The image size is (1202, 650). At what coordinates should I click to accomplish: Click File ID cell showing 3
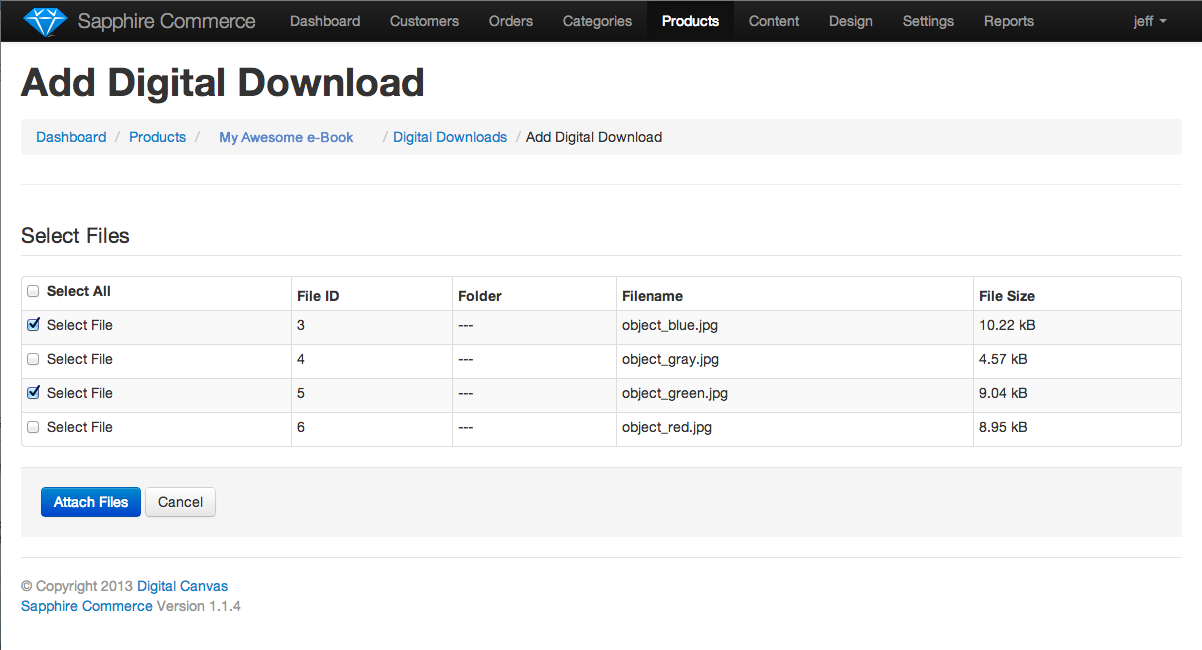point(372,325)
